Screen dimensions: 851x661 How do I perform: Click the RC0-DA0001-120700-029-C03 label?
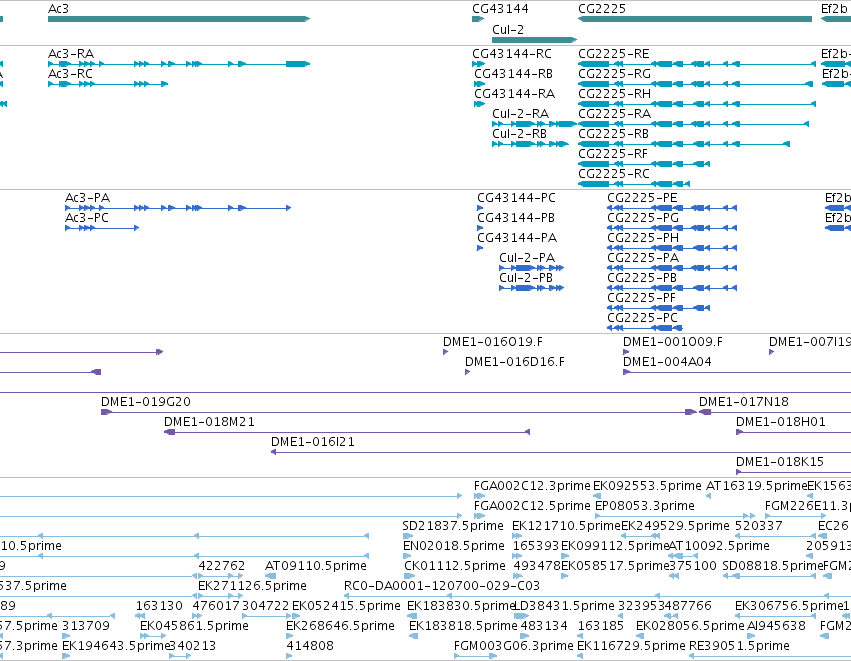(x=442, y=587)
